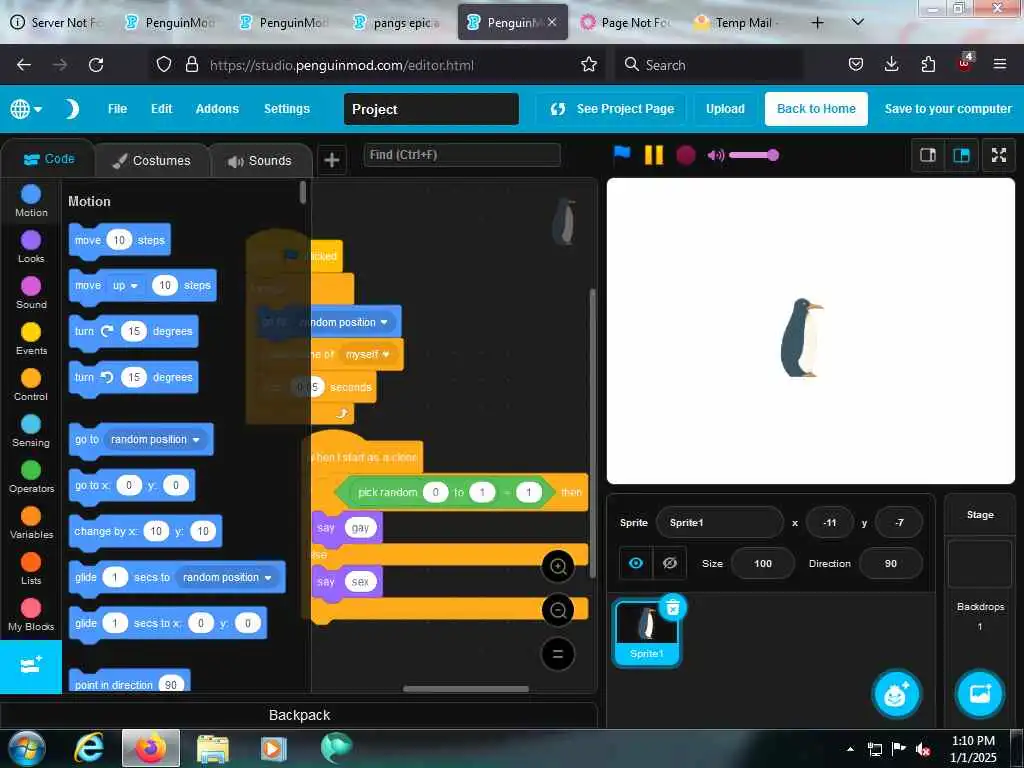Select the Sound block category
Viewport: 1024px width, 768px height.
[x=31, y=293]
